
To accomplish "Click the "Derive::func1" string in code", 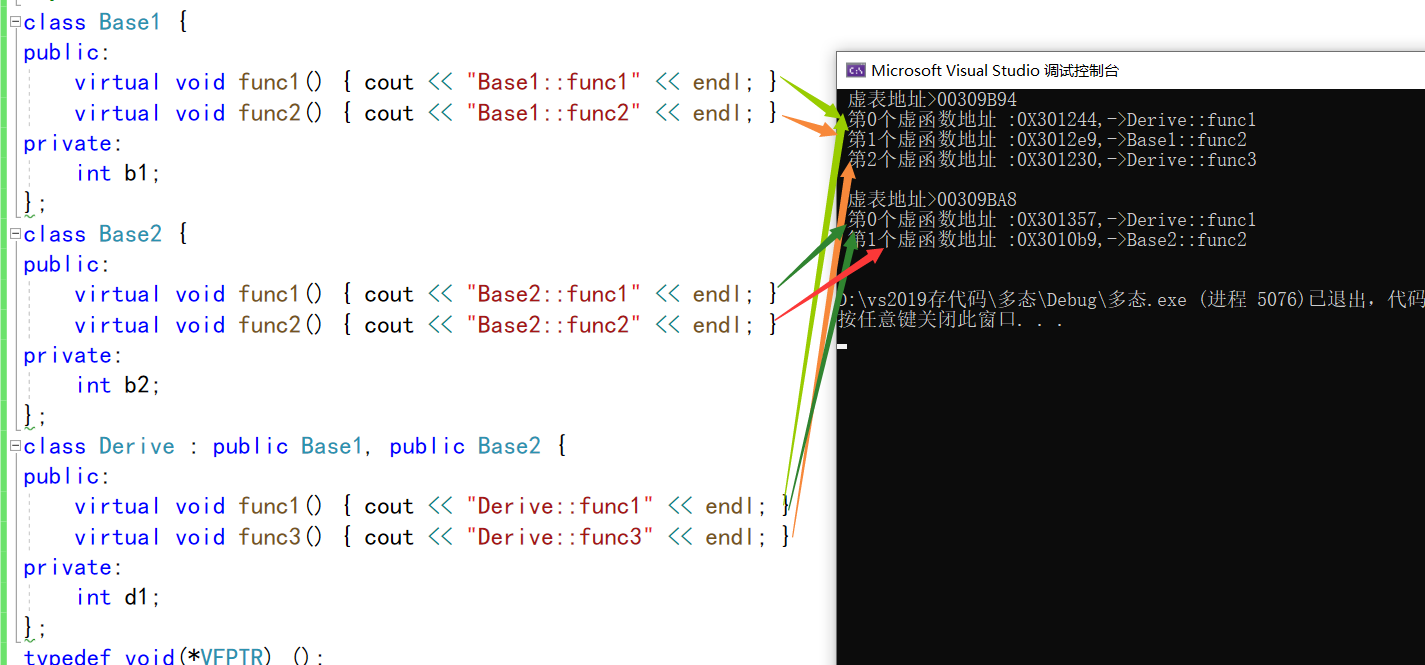I will click(x=559, y=506).
